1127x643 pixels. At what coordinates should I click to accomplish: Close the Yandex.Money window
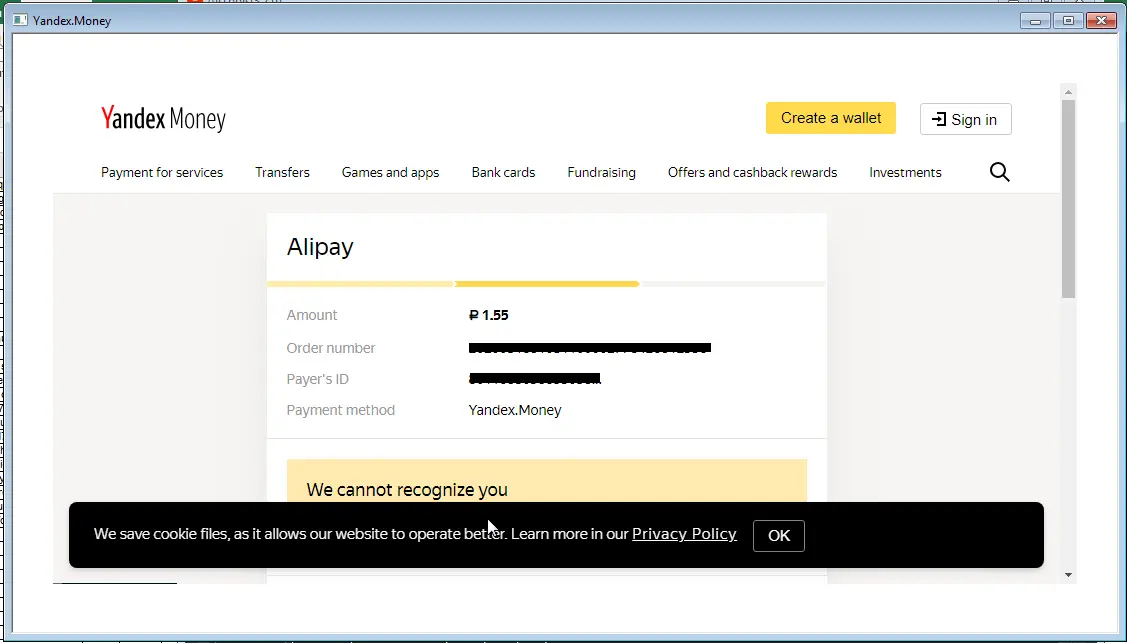pyautogui.click(x=1101, y=21)
